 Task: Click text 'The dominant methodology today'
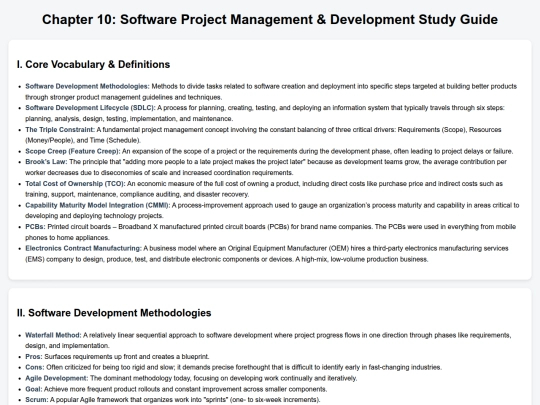[140, 378]
